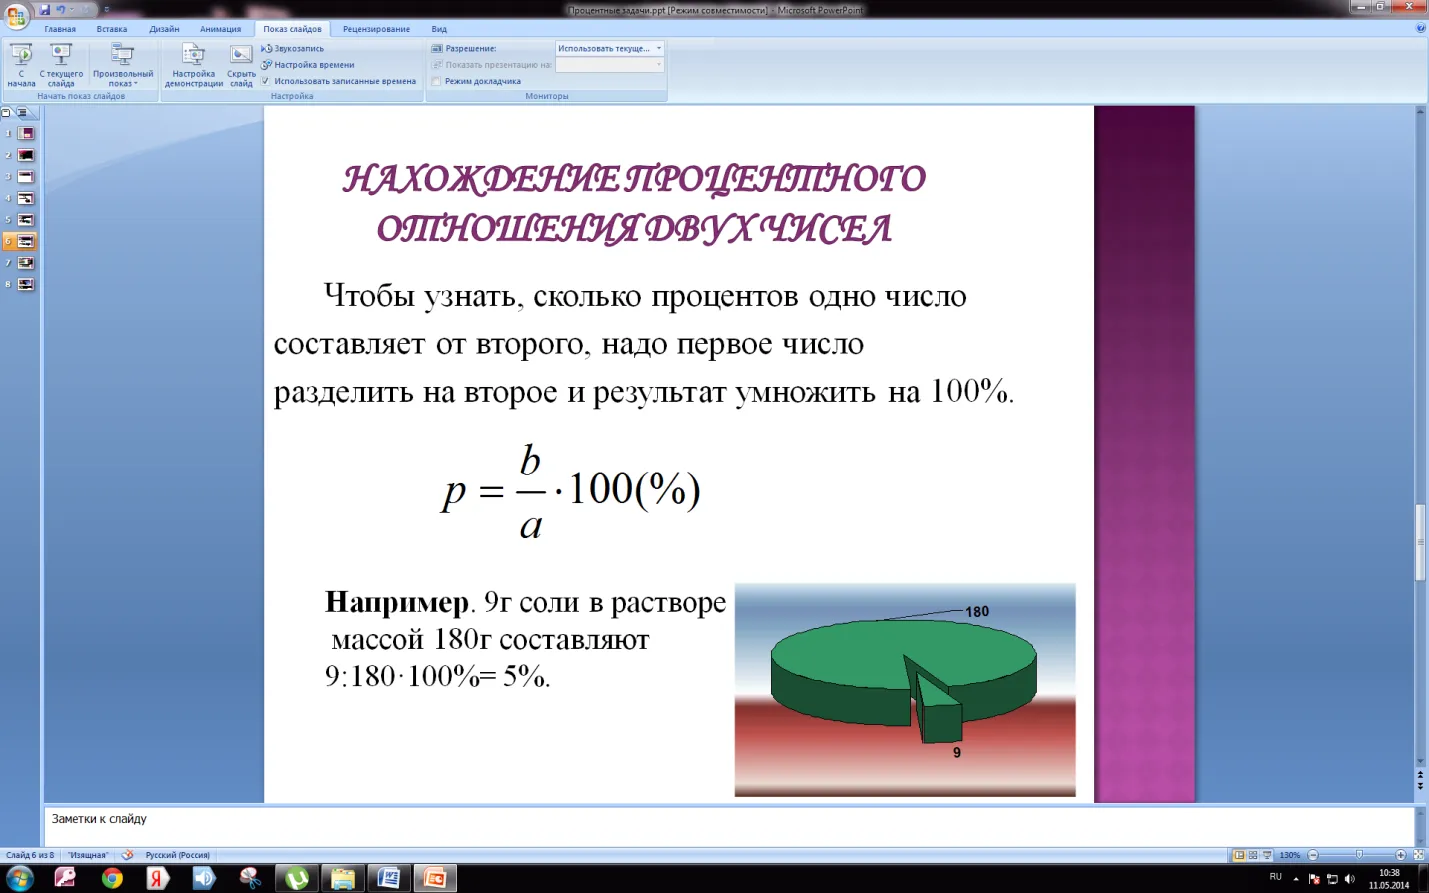Image resolution: width=1429 pixels, height=893 pixels.
Task: Enable Режим докладчика checkbox
Action: [x=436, y=81]
